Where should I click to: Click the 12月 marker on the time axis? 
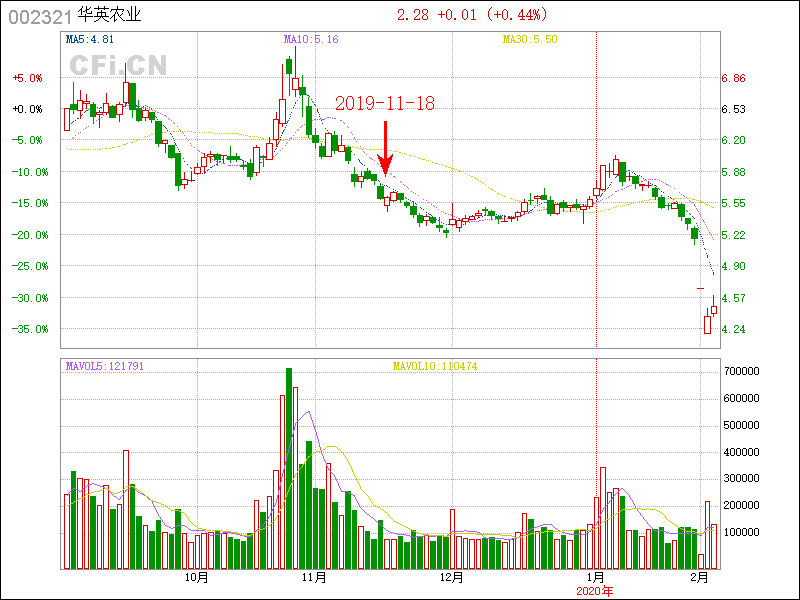(452, 577)
